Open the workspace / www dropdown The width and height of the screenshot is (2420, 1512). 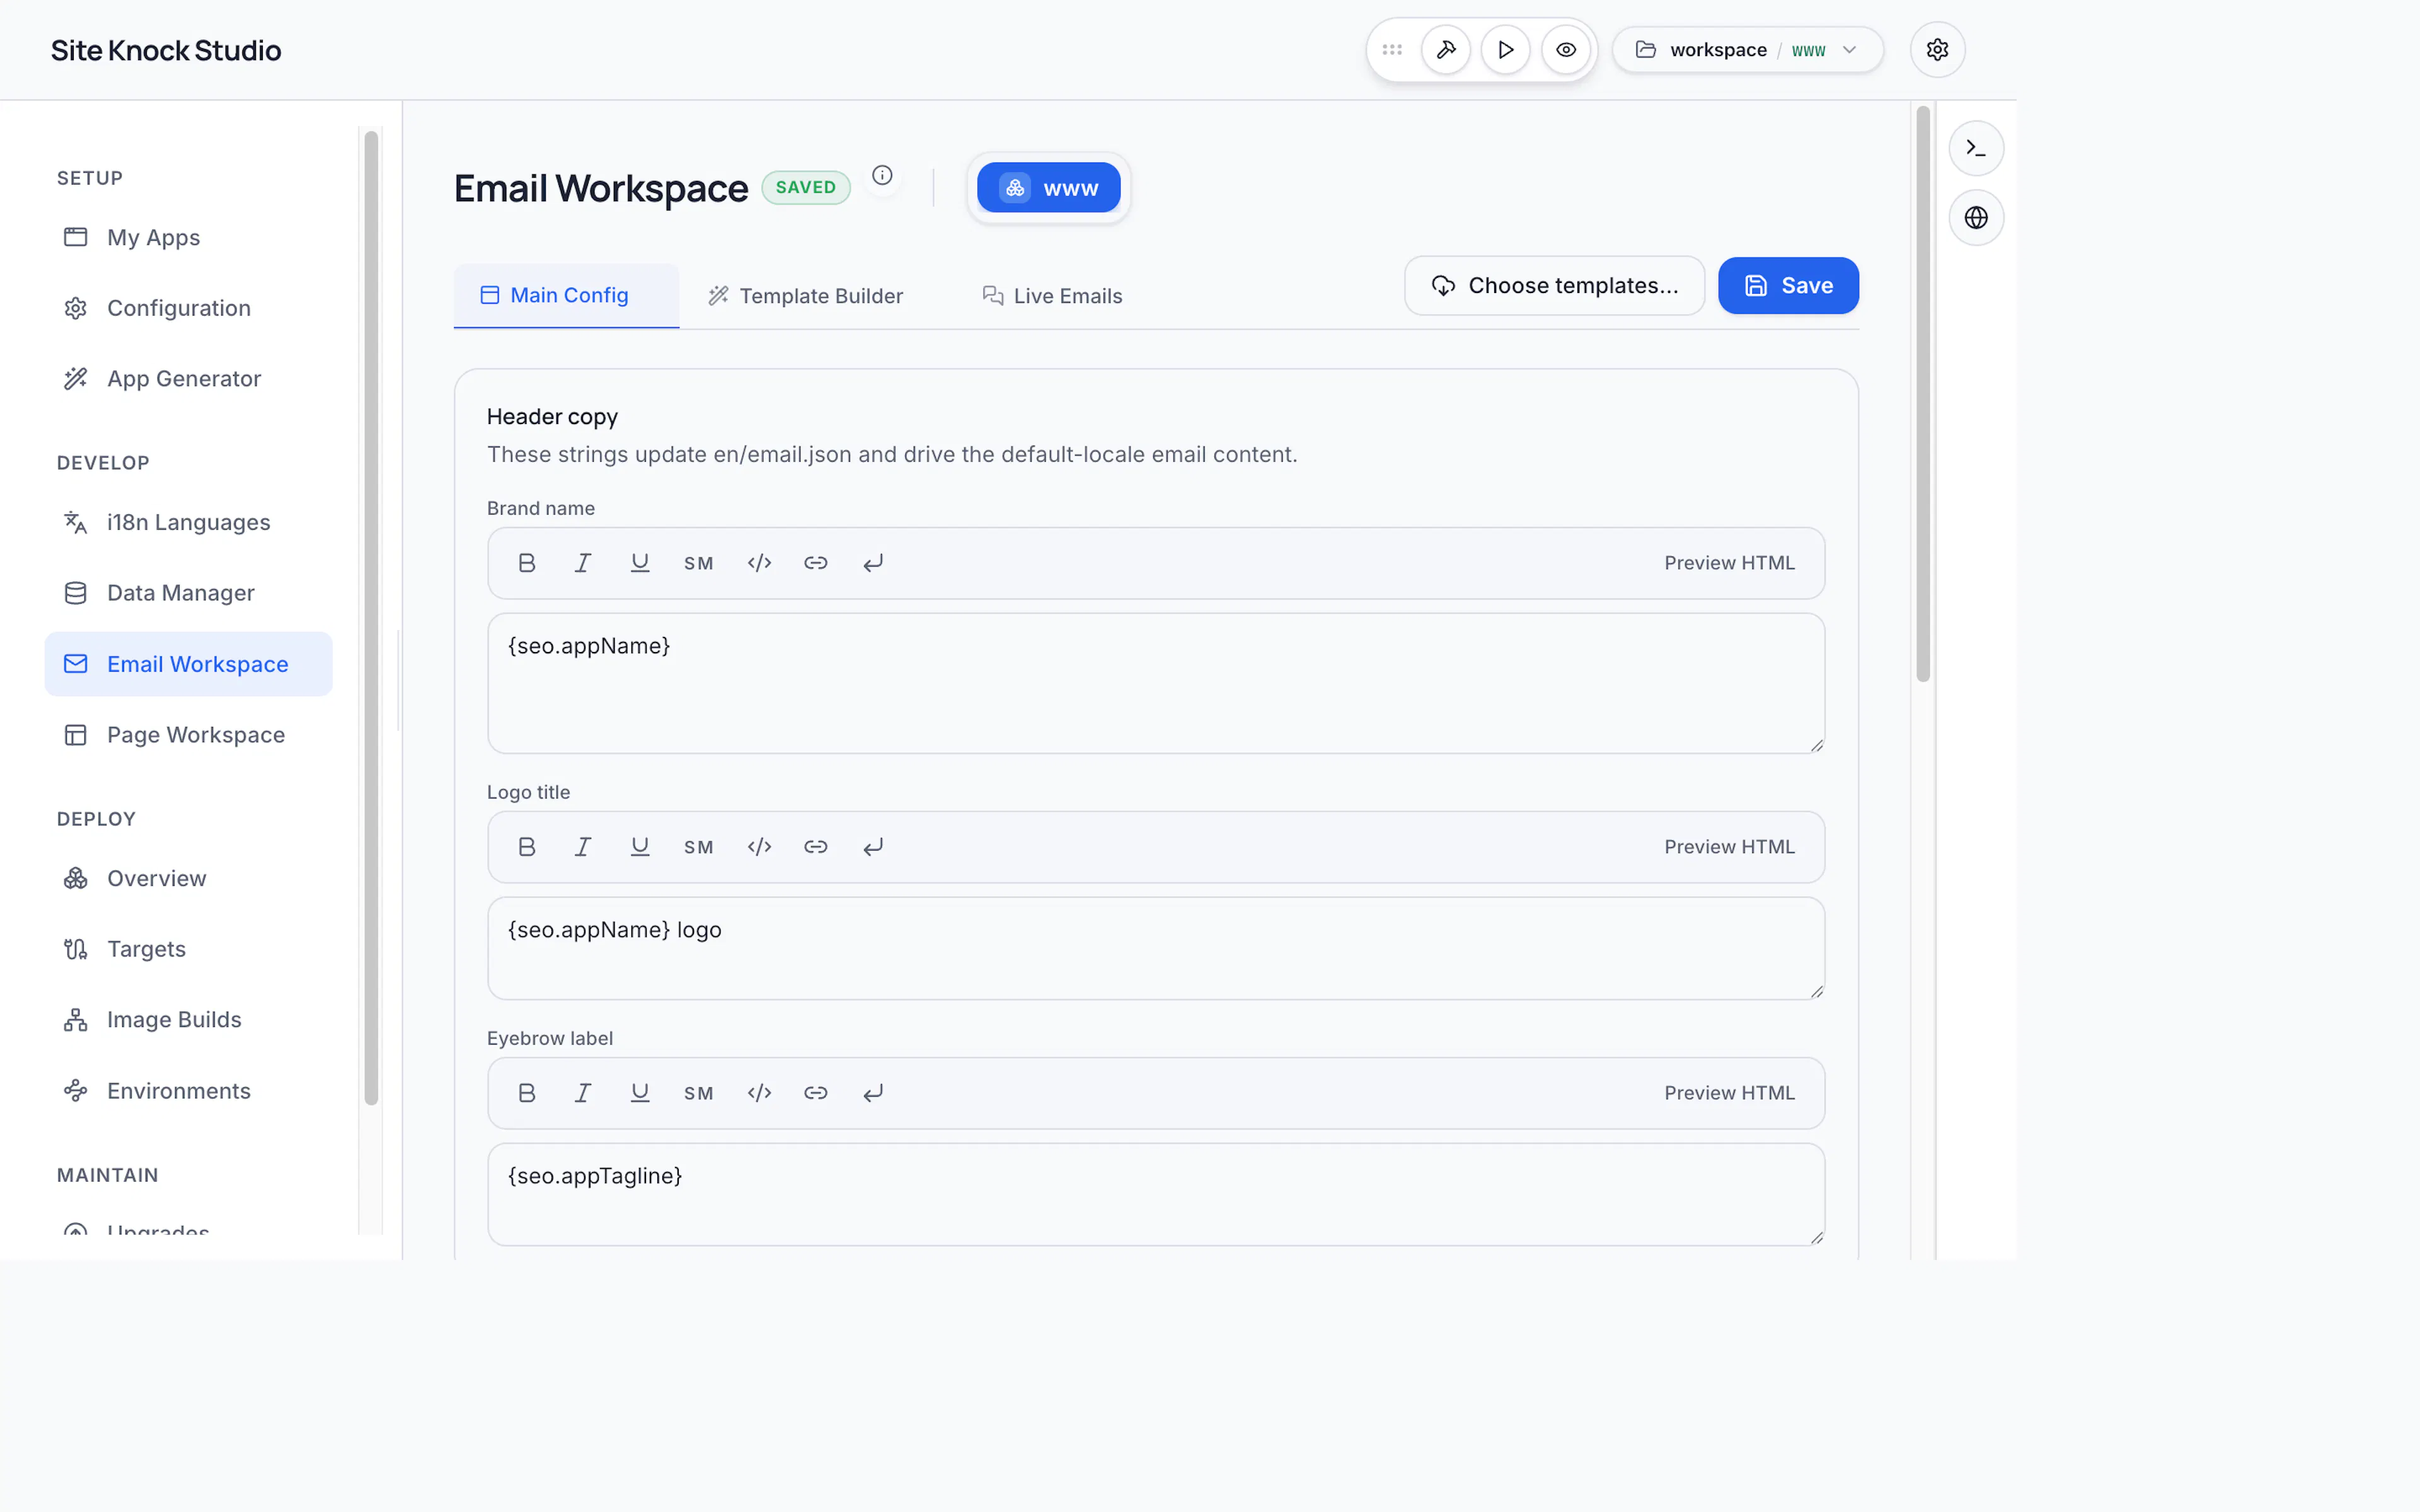pyautogui.click(x=1748, y=50)
